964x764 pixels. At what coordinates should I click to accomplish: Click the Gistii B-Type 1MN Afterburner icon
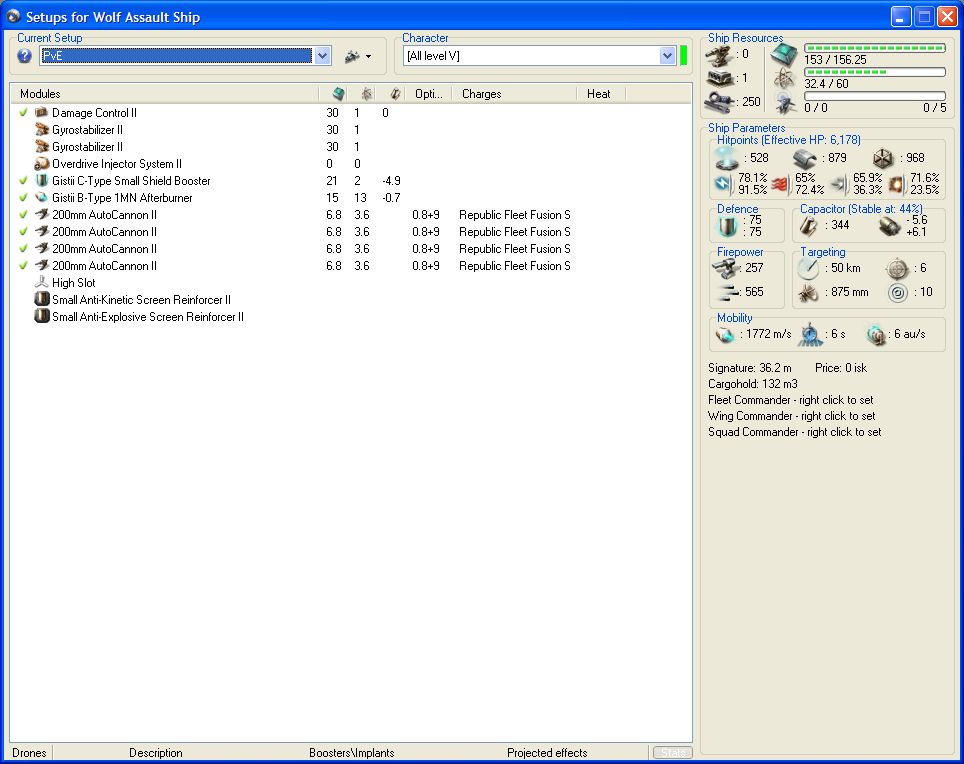pos(41,198)
